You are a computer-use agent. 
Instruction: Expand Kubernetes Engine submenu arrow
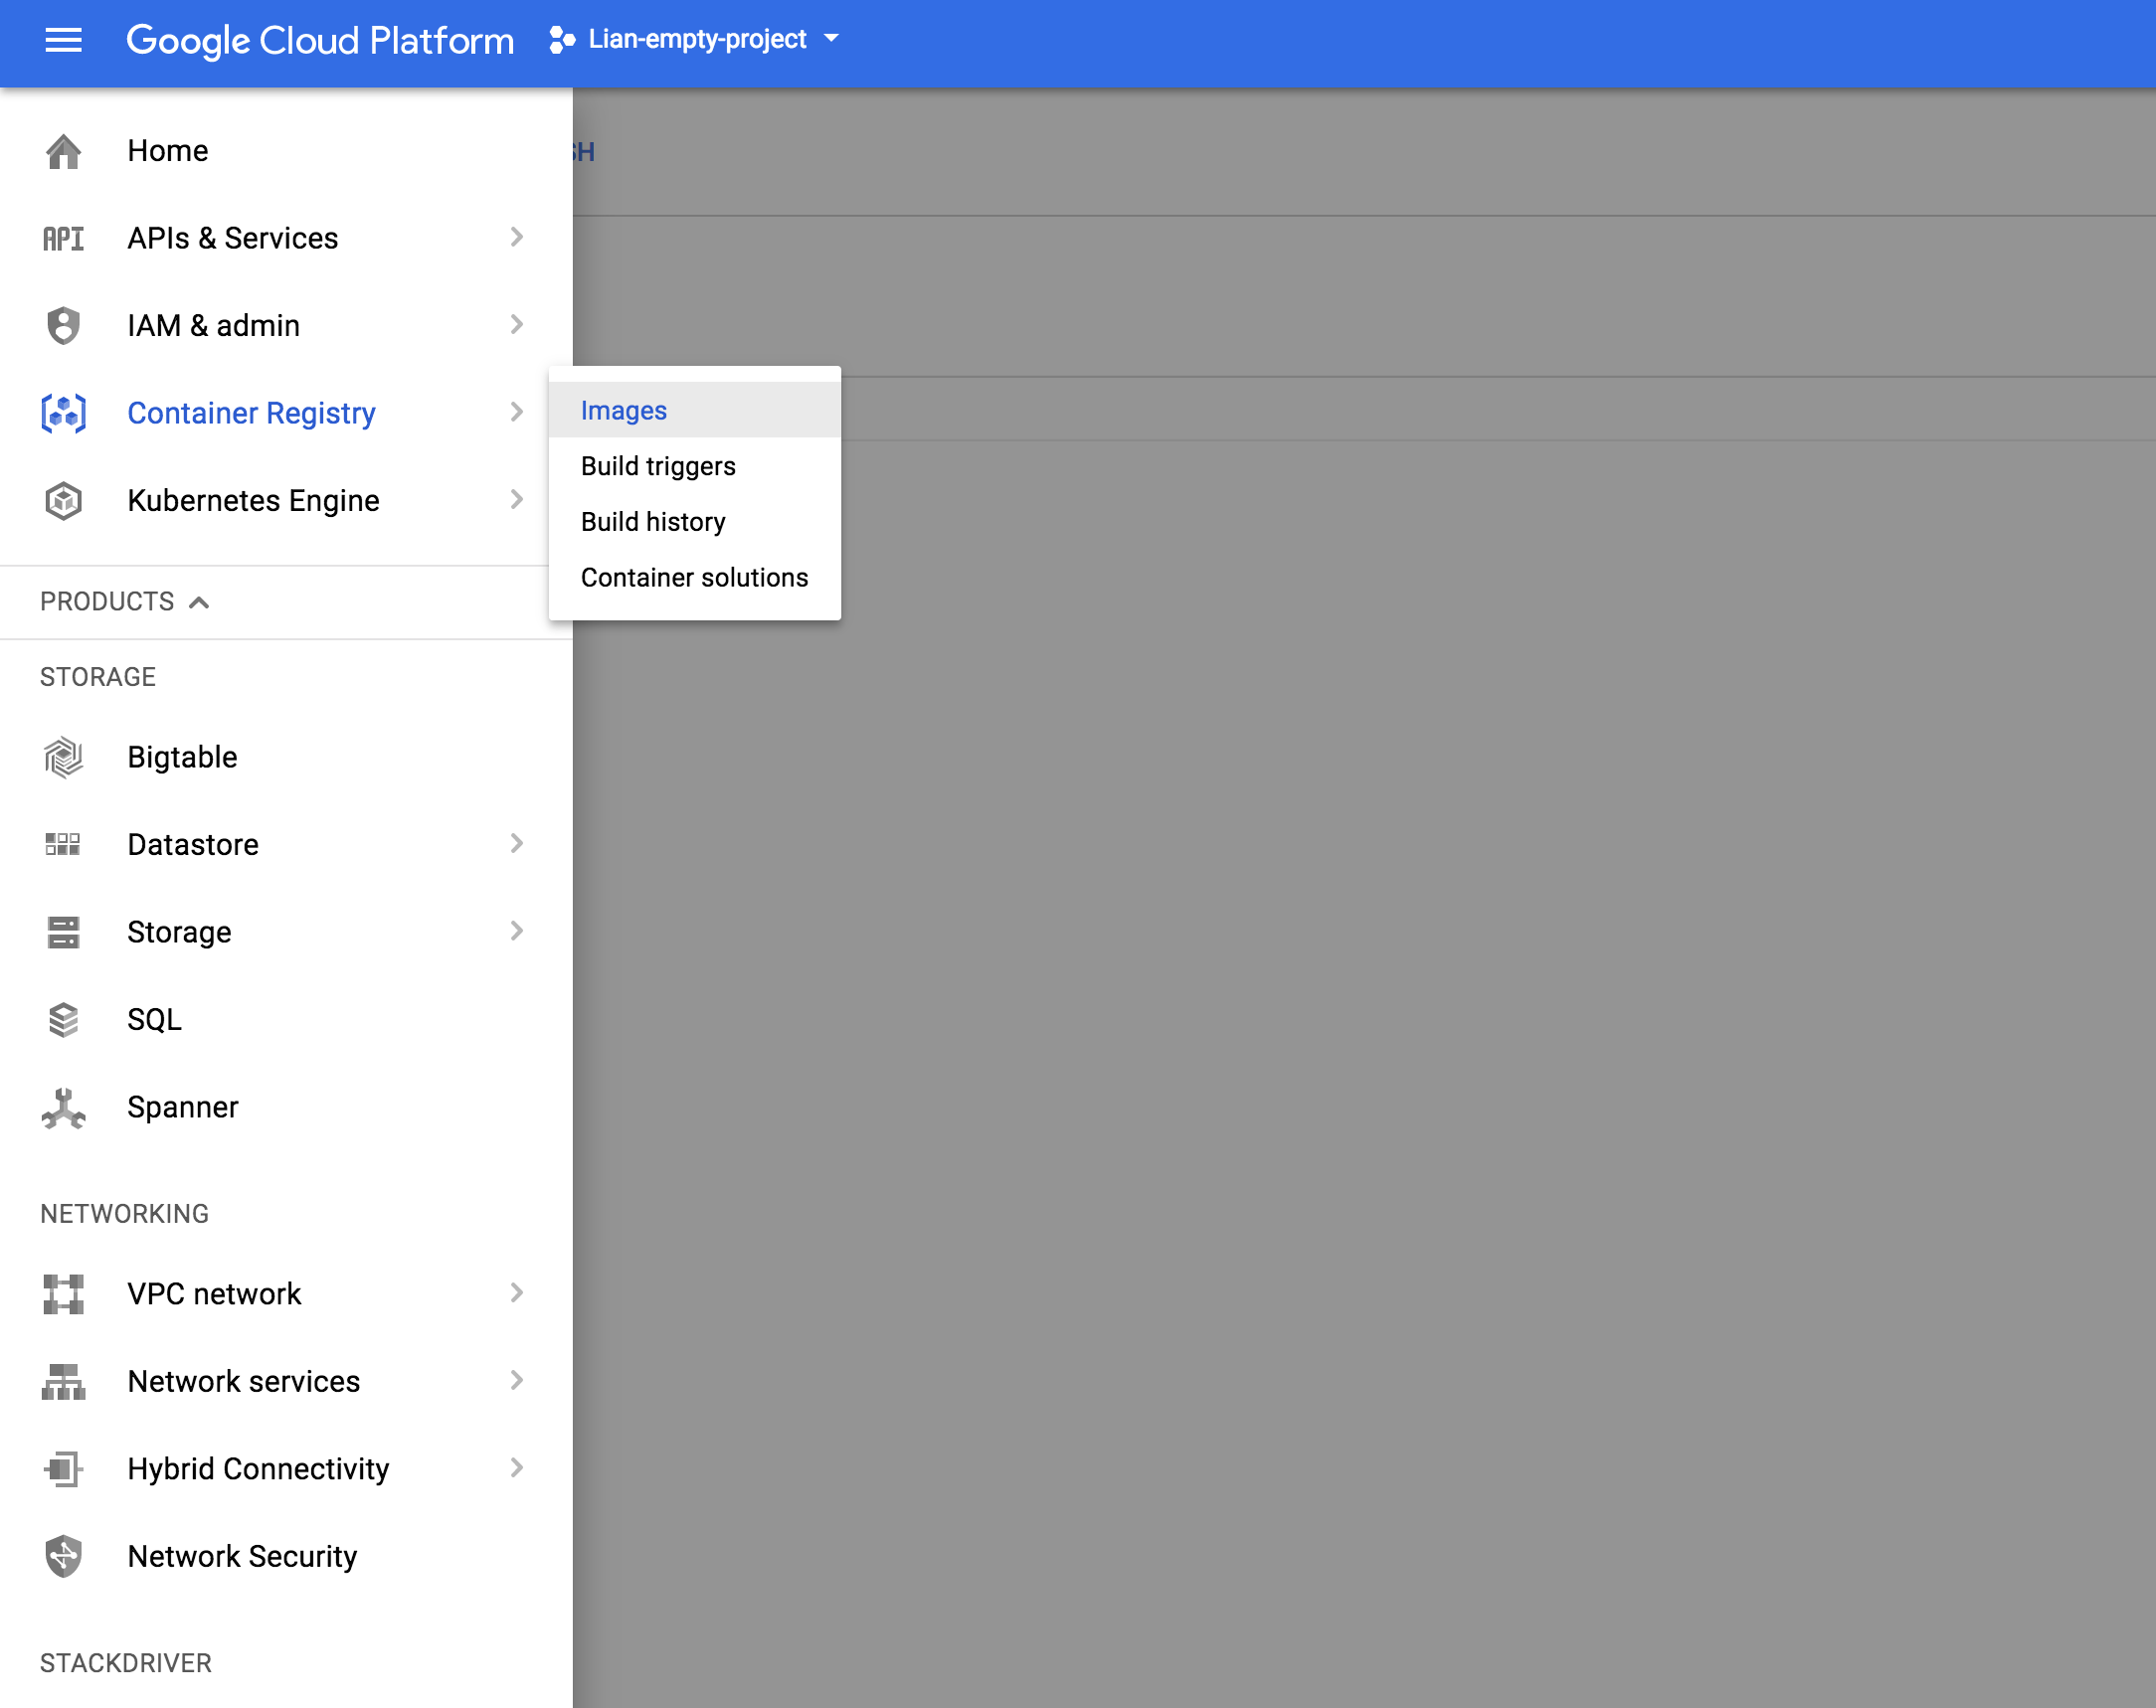pyautogui.click(x=516, y=499)
